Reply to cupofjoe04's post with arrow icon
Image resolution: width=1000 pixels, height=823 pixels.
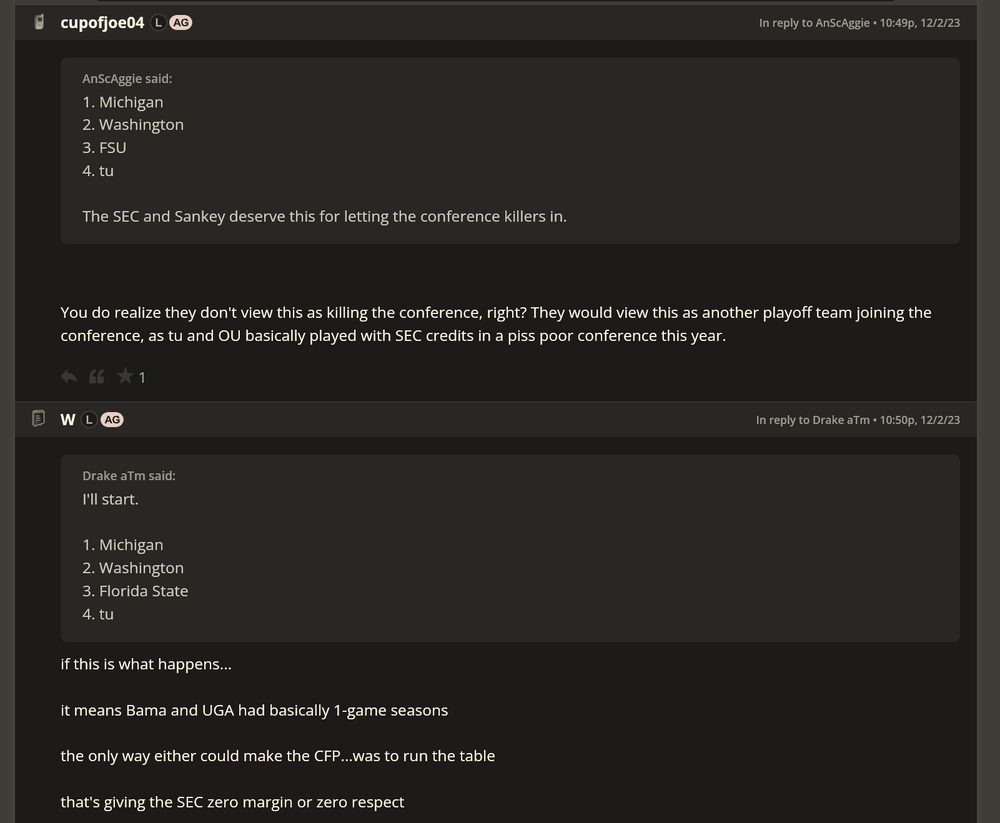[69, 377]
